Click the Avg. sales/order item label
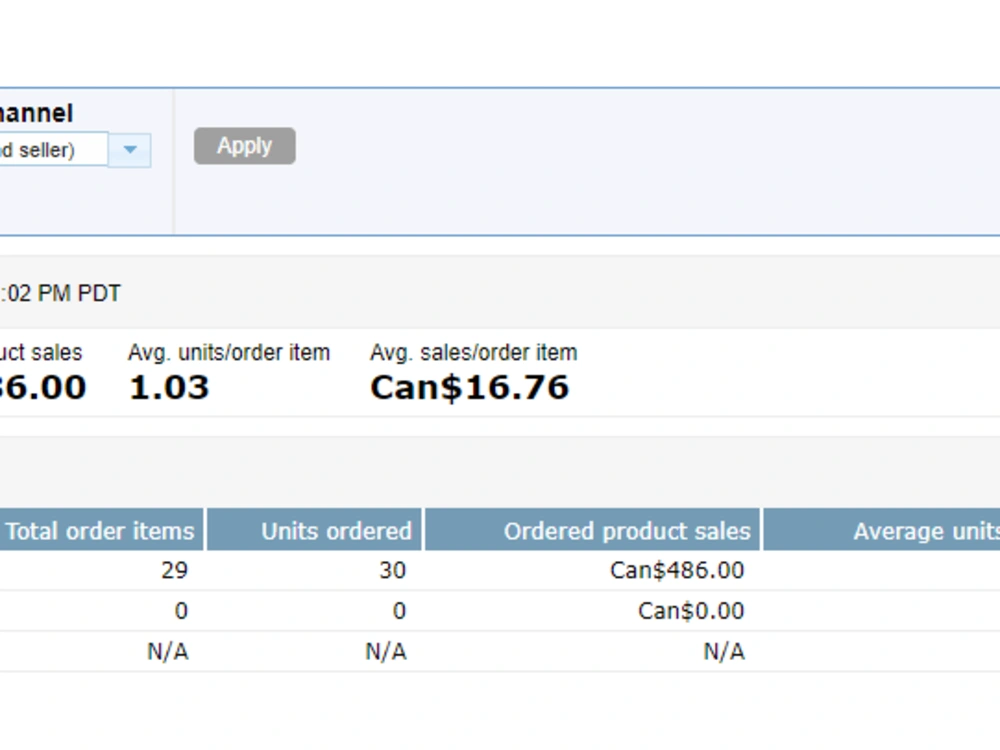 tap(473, 352)
